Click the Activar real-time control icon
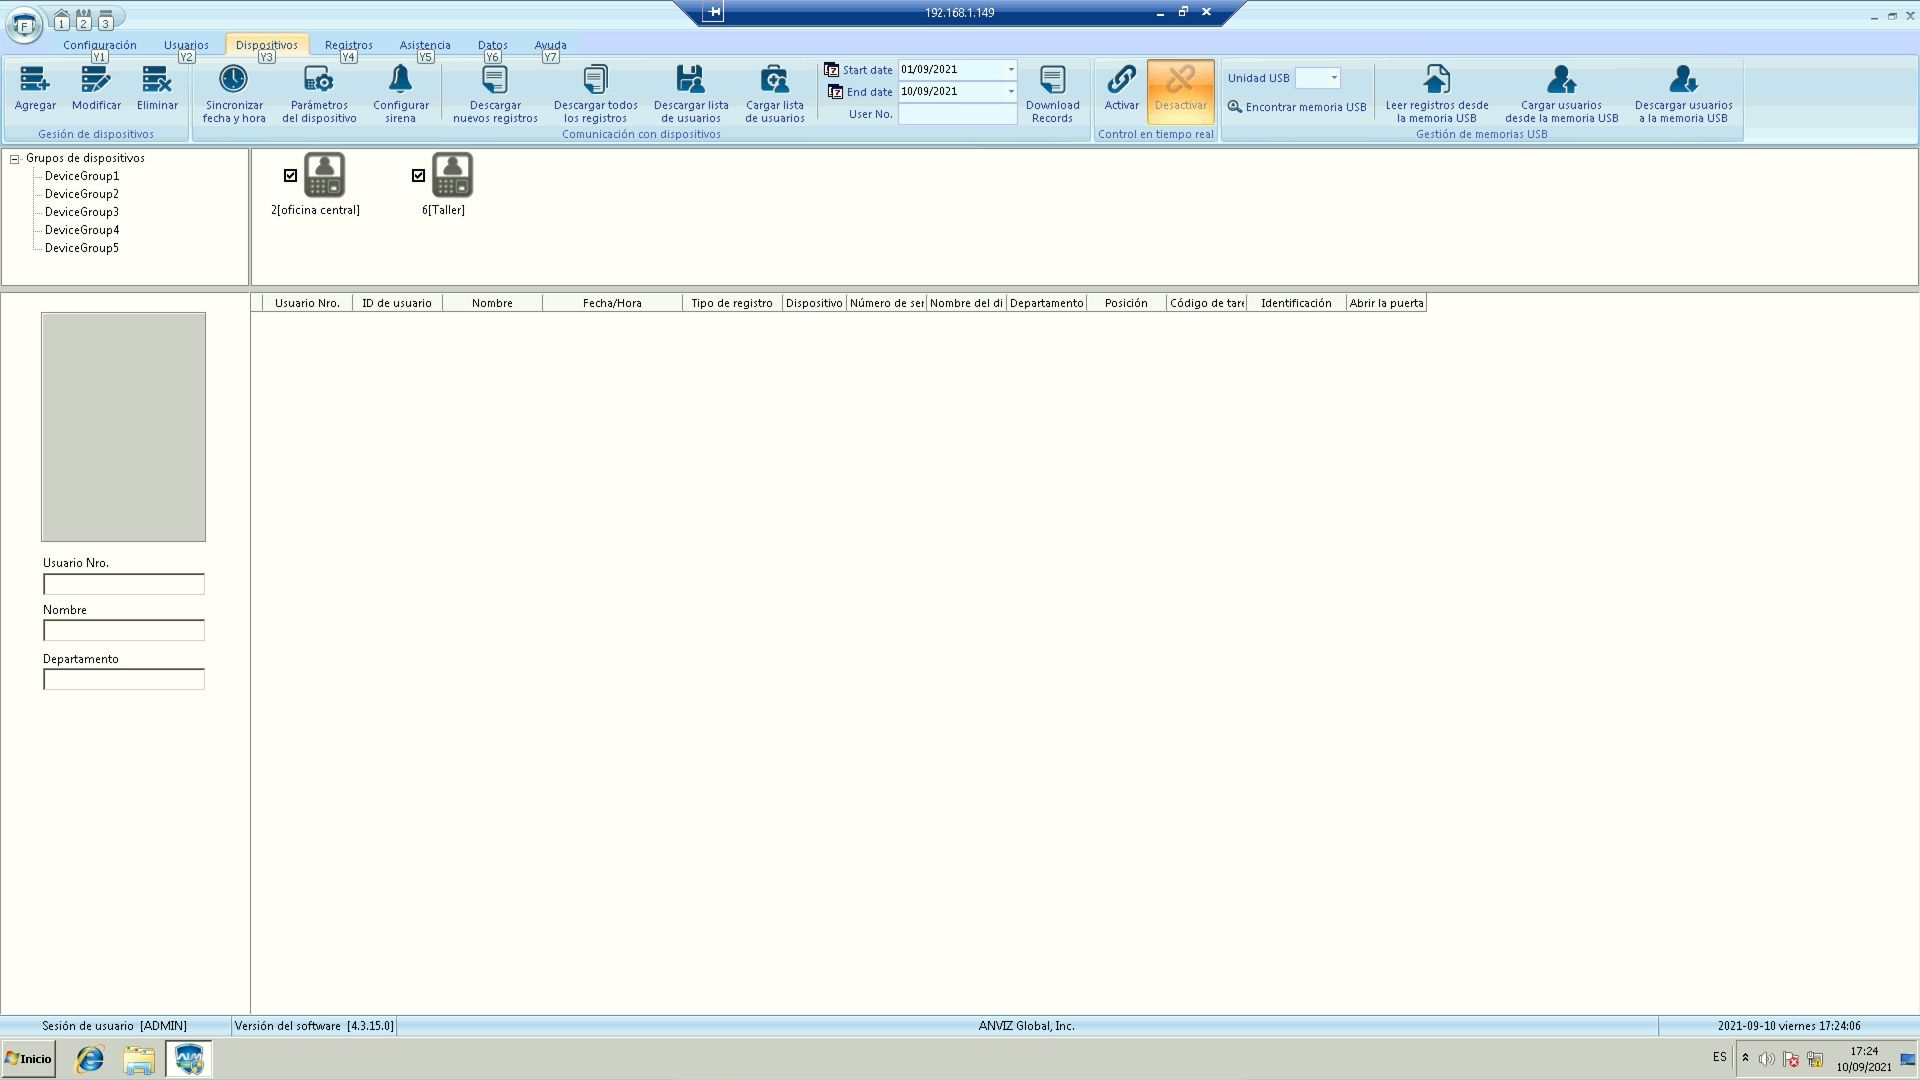The height and width of the screenshot is (1080, 1920). point(1121,80)
